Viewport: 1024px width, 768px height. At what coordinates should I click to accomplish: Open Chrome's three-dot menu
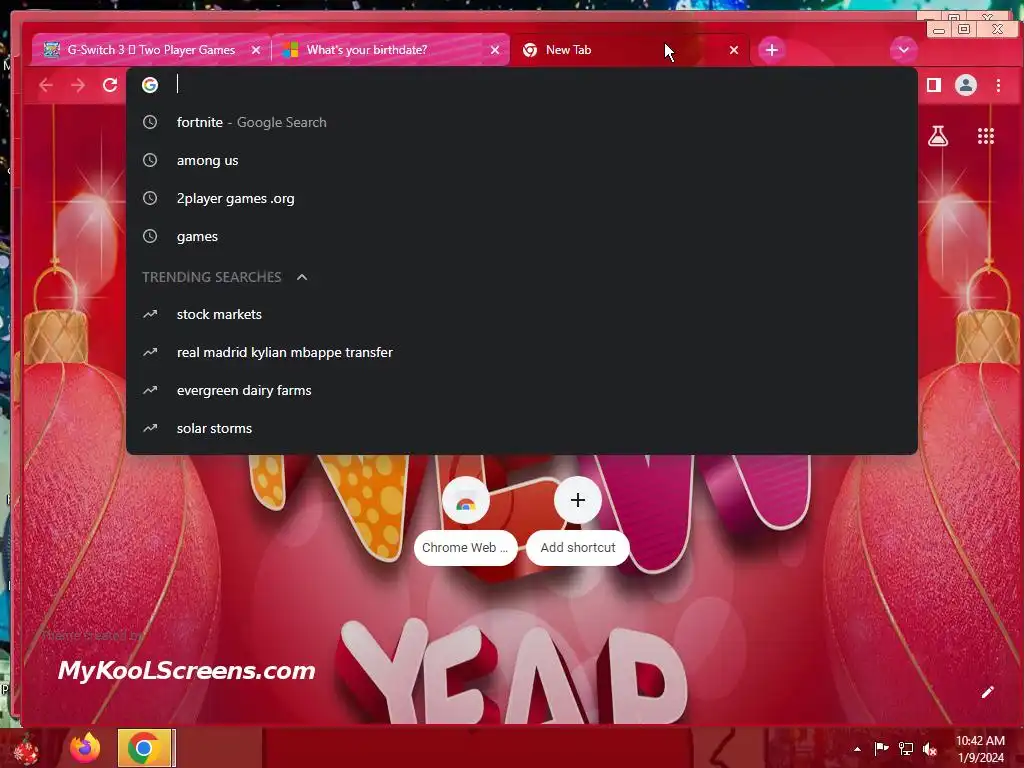999,85
